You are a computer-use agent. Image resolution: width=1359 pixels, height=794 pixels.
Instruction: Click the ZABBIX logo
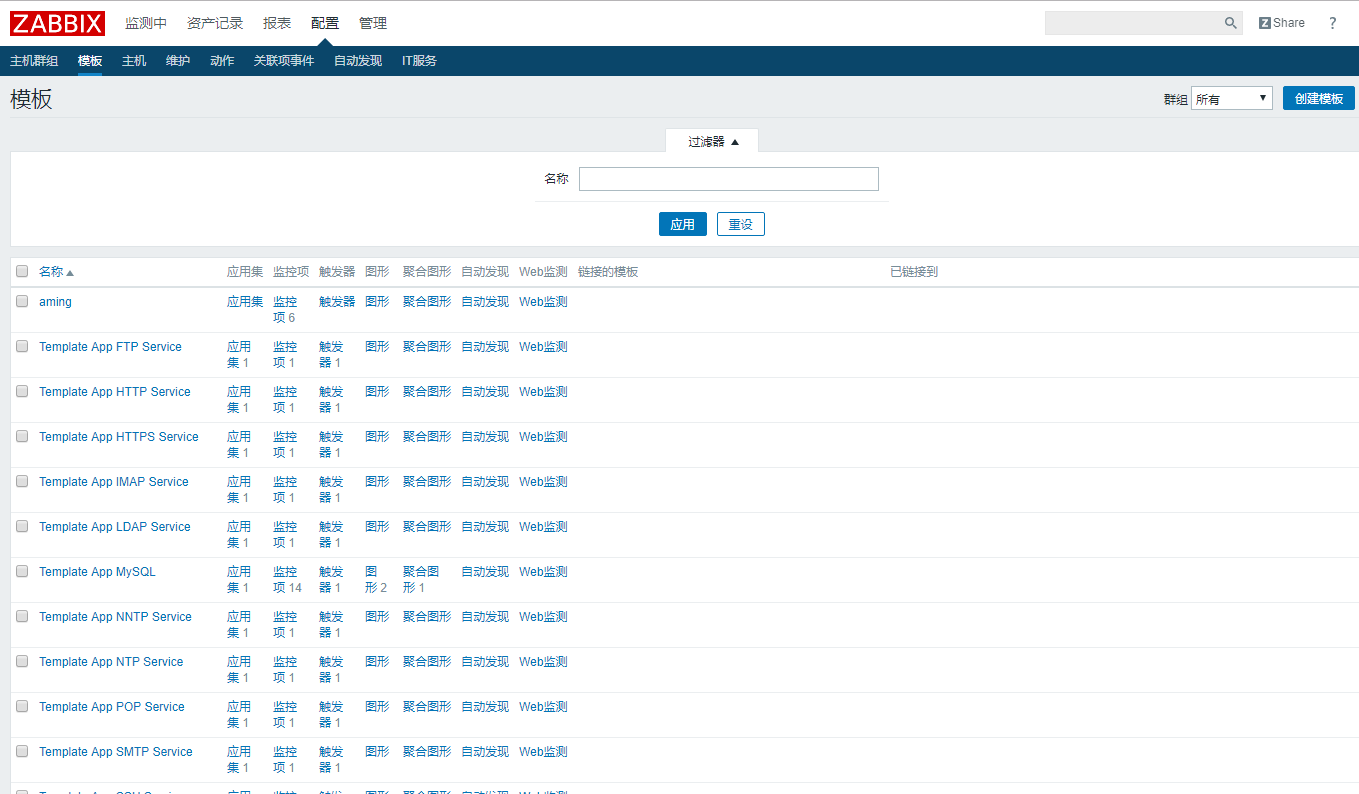point(57,23)
